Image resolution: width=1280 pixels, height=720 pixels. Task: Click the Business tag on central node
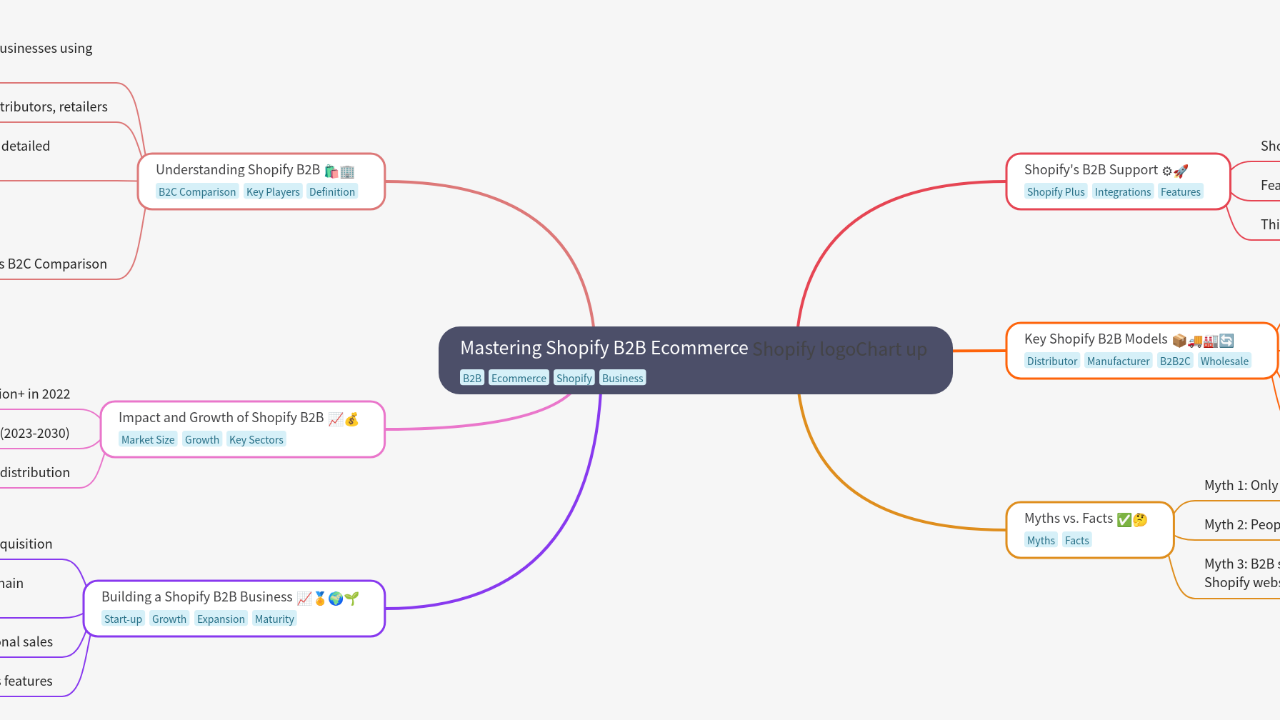(623, 378)
